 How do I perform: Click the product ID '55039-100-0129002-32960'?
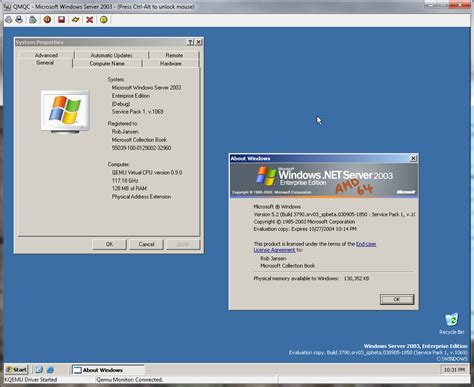click(x=141, y=148)
